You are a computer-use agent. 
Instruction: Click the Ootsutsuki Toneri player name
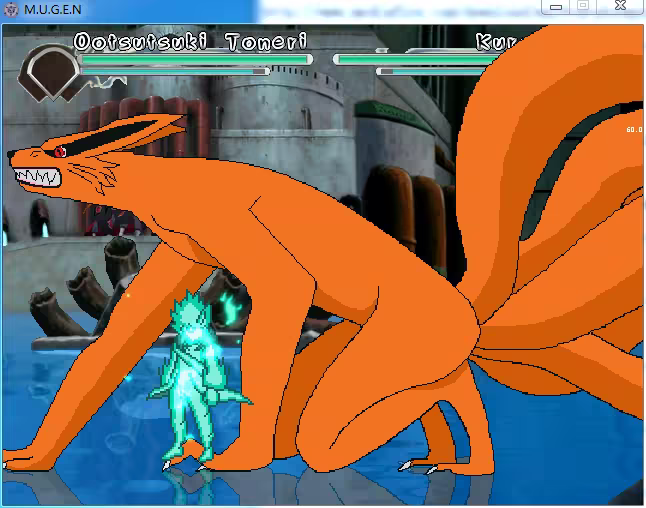[x=190, y=42]
